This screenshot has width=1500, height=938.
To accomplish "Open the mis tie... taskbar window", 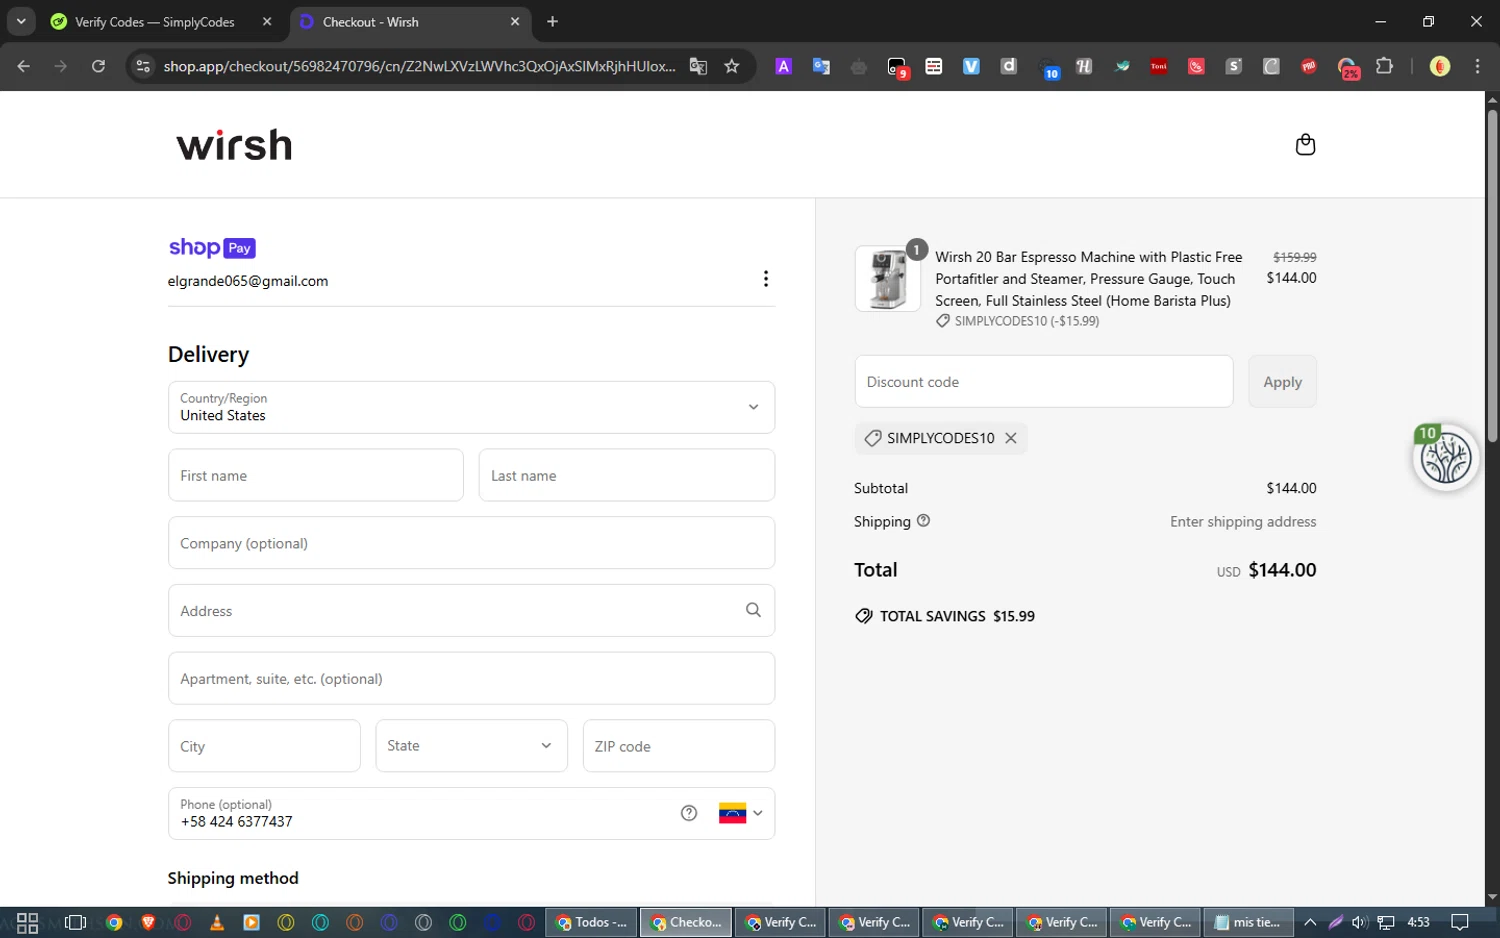I will pyautogui.click(x=1248, y=922).
